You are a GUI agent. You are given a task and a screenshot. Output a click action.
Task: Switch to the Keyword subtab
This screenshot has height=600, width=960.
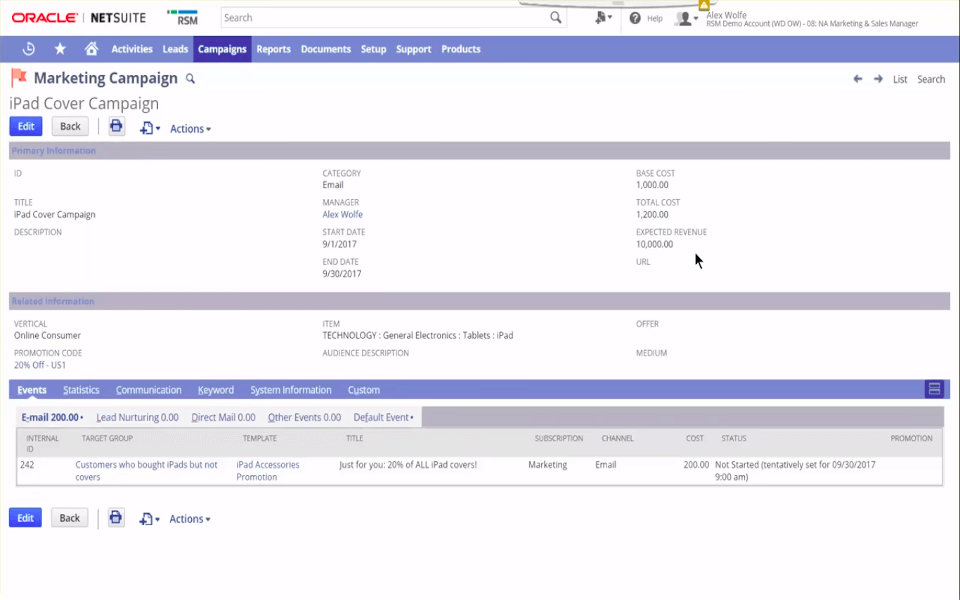pyautogui.click(x=216, y=390)
